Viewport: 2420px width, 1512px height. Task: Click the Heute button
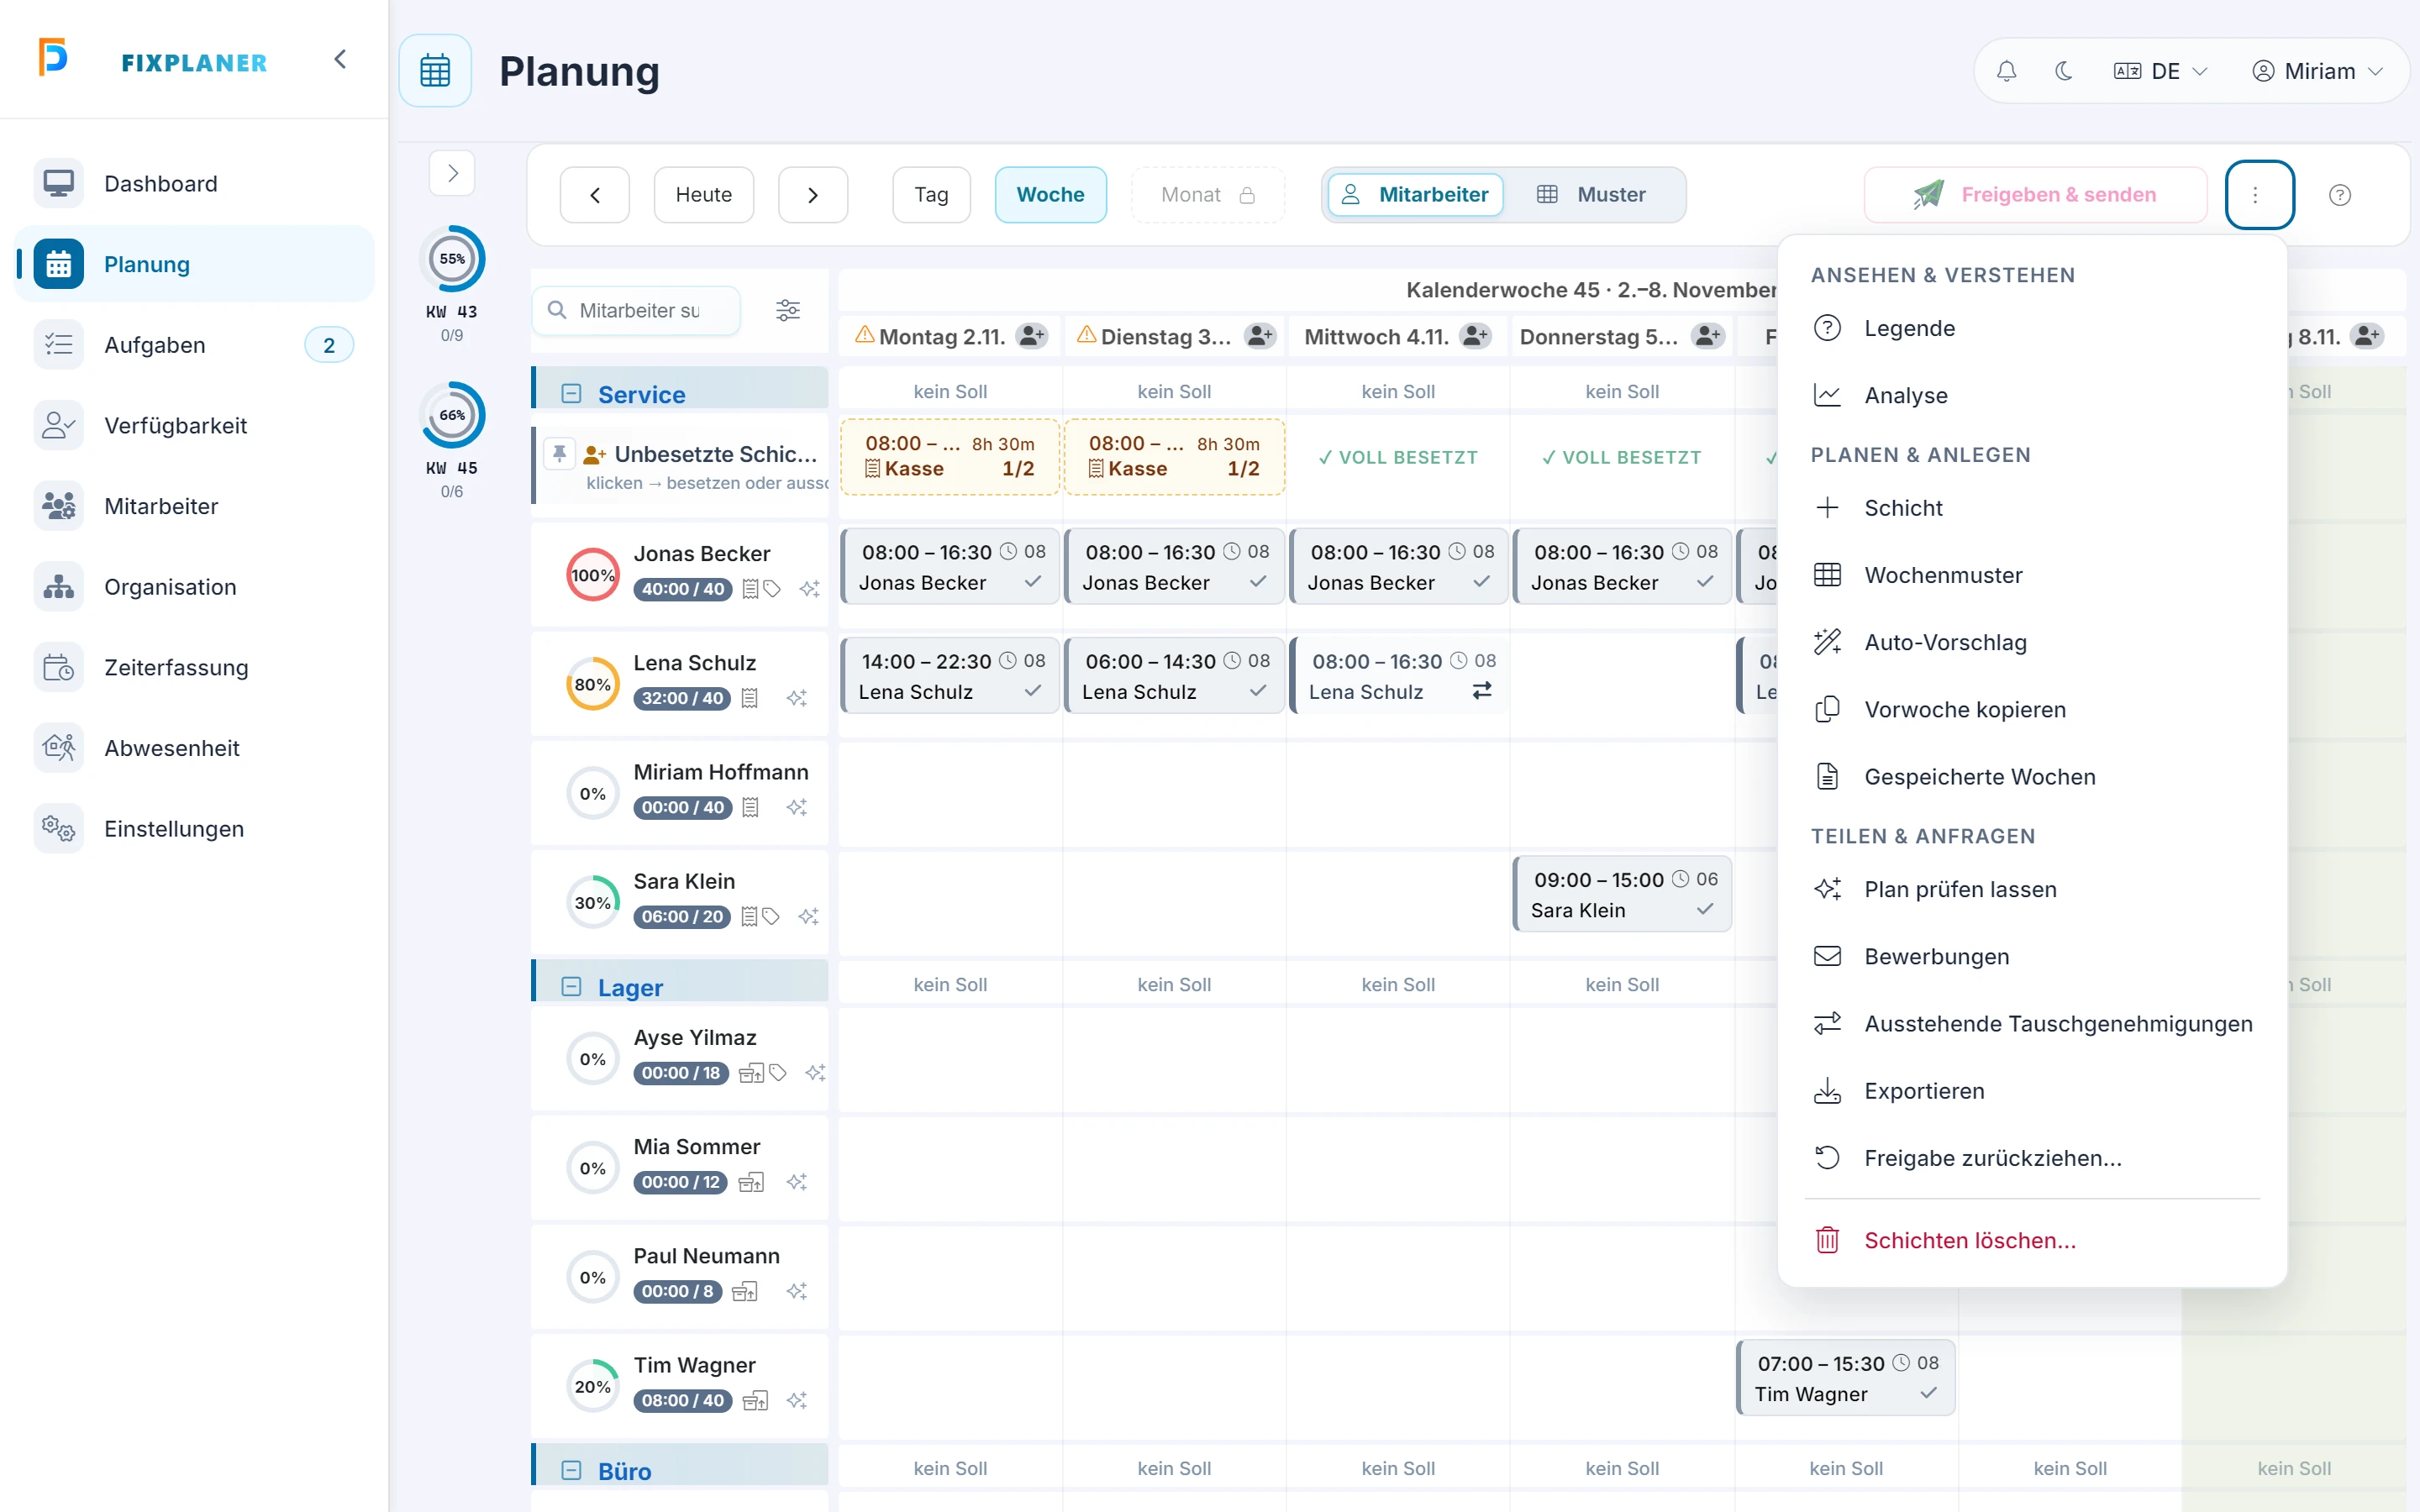pos(704,195)
